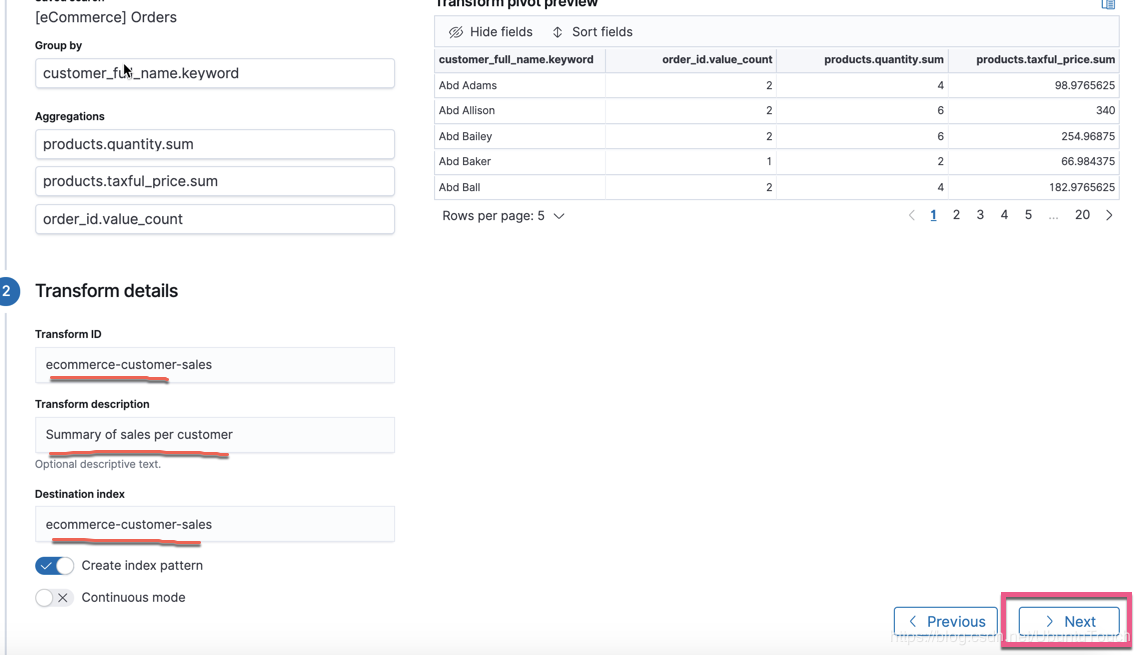The height and width of the screenshot is (655, 1140).
Task: Click the 98.9765625 price cell
Action: pos(1034,85)
